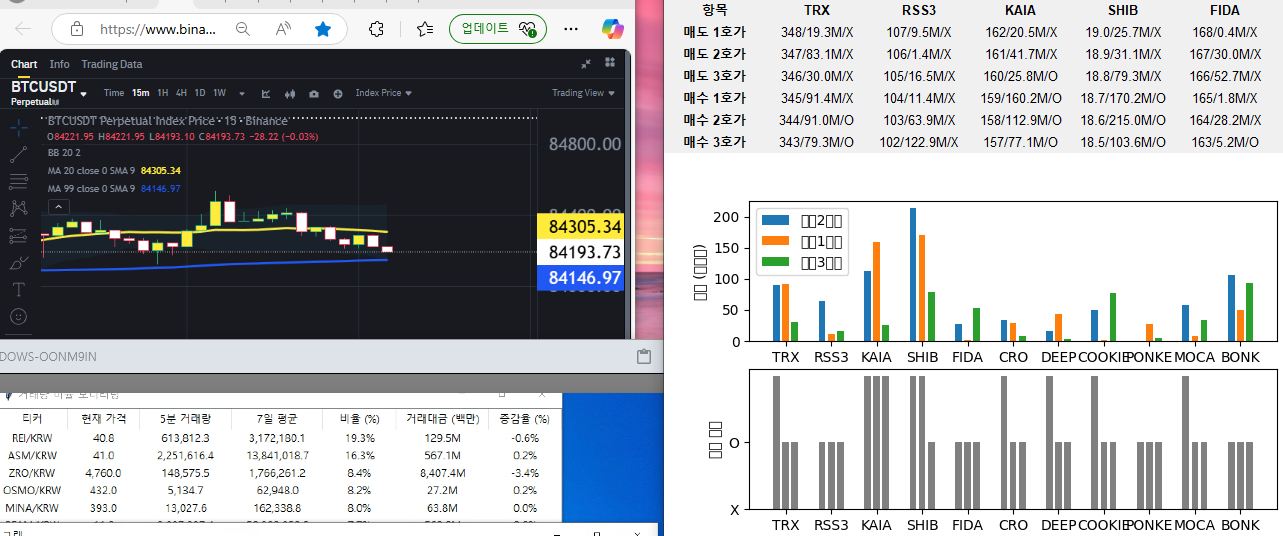Open the multi-chart grid layout icon

pos(610,63)
